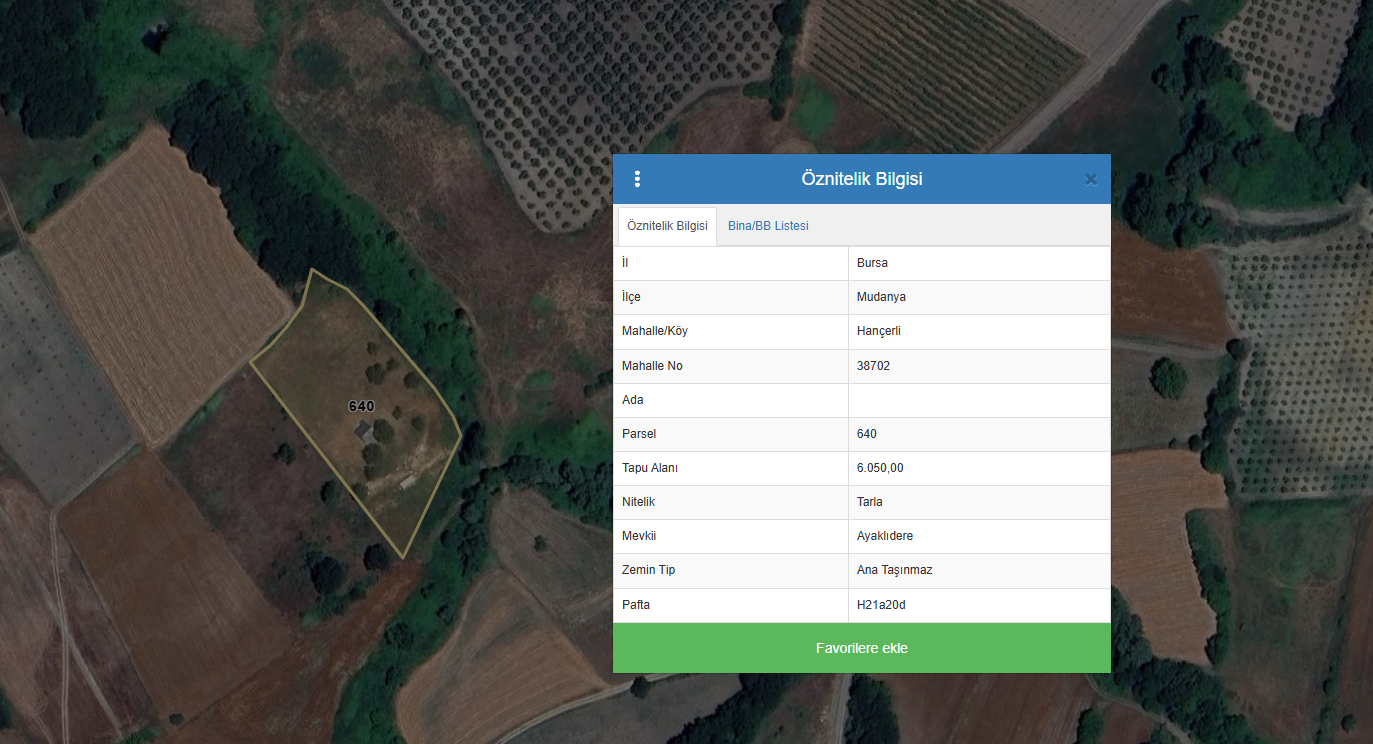Image resolution: width=1373 pixels, height=744 pixels.
Task: Click the Zemin Tip label
Action: 648,570
